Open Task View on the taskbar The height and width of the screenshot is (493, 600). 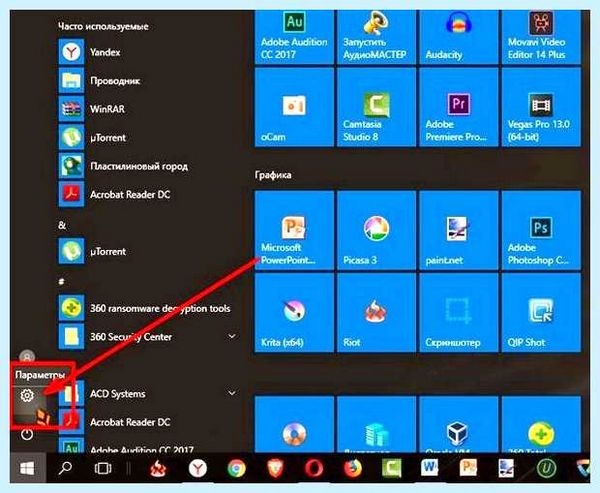[103, 468]
